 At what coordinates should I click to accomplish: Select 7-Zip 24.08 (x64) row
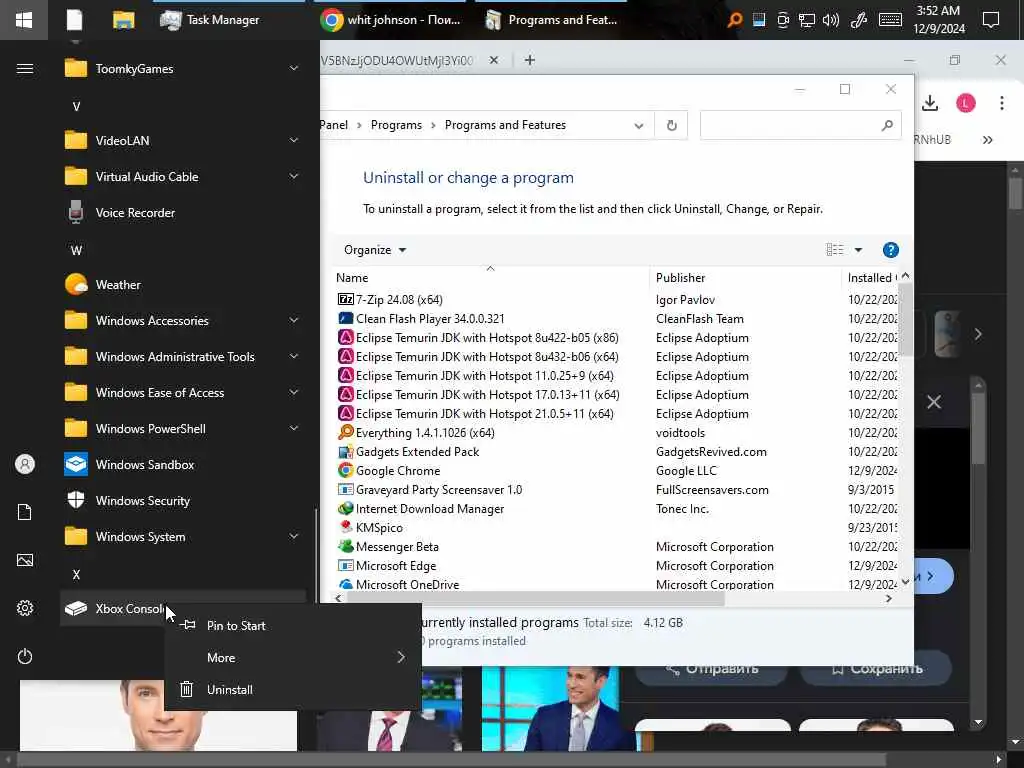coord(616,300)
